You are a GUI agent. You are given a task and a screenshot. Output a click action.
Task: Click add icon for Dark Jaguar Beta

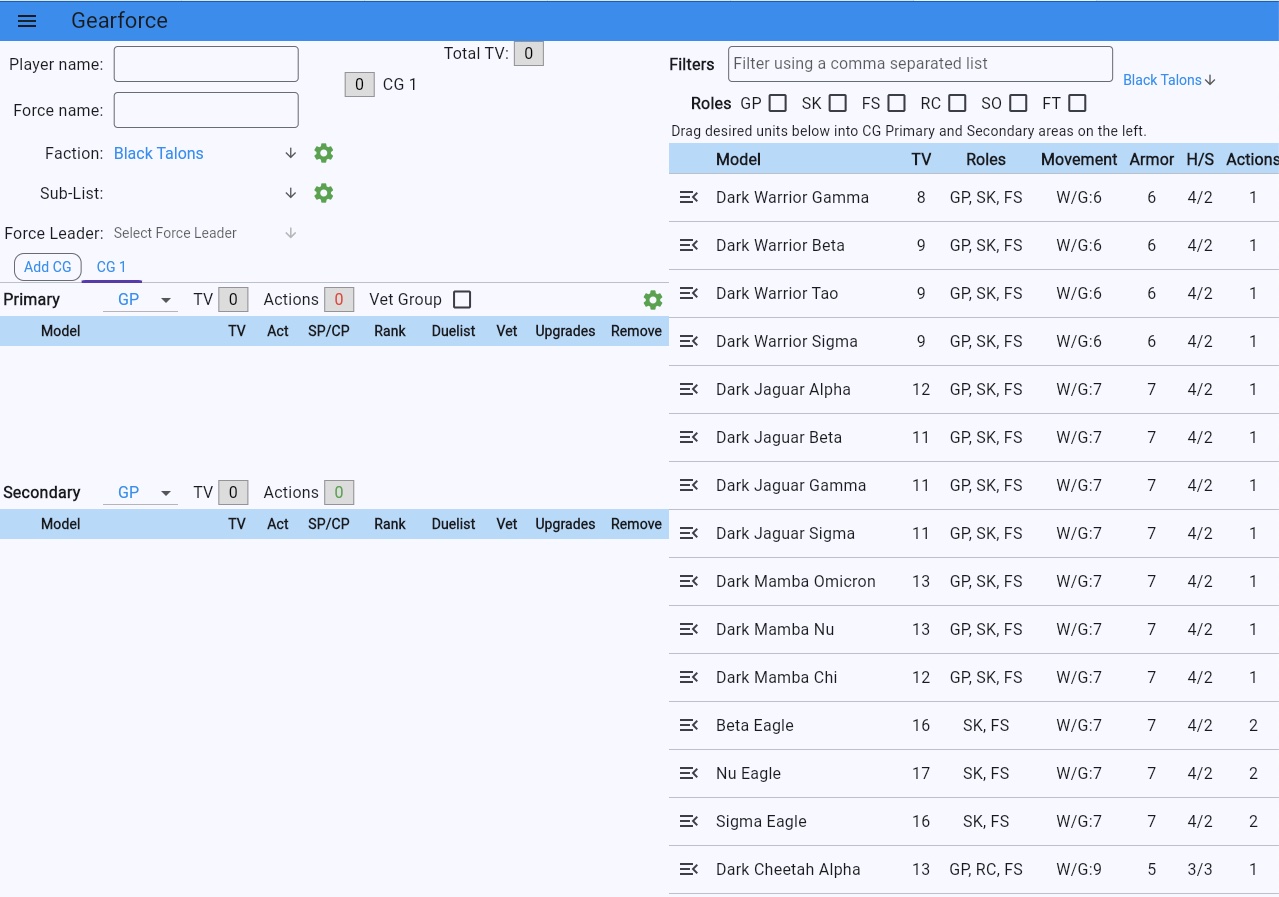[689, 437]
